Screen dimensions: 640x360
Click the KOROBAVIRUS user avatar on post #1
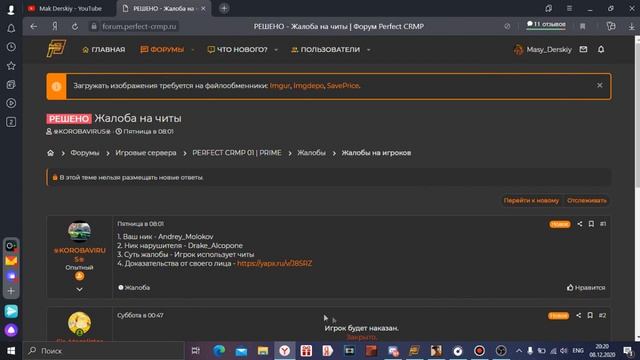point(79,231)
